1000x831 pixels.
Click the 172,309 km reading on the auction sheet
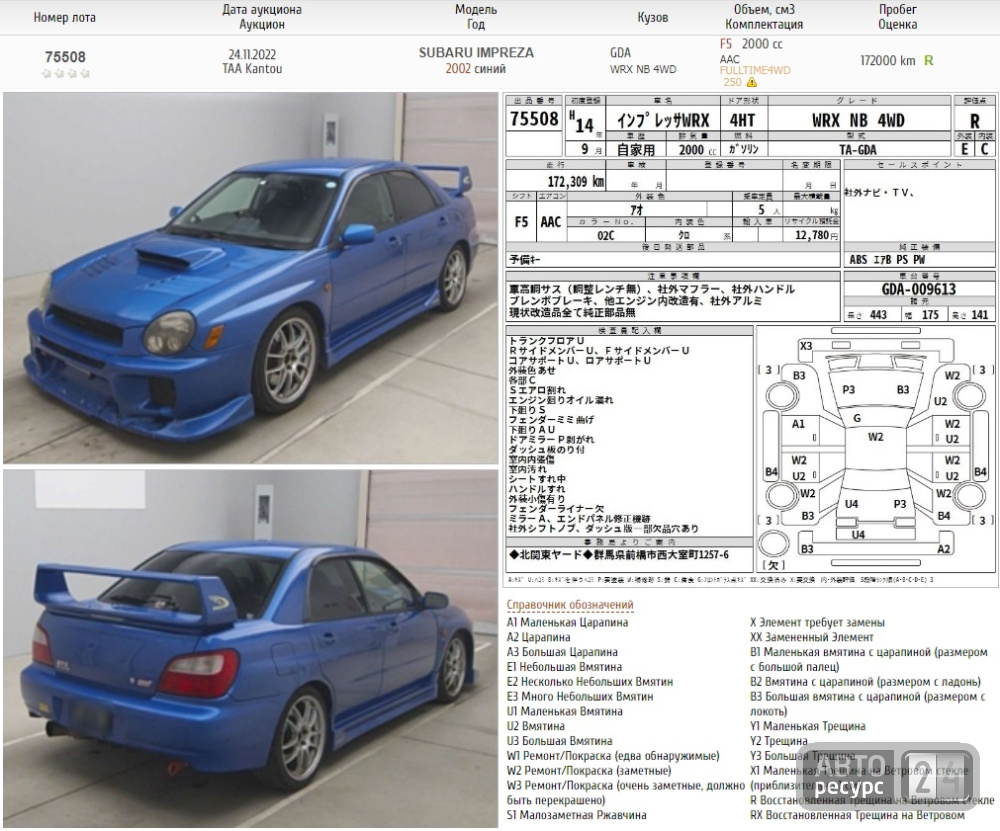tap(575, 182)
